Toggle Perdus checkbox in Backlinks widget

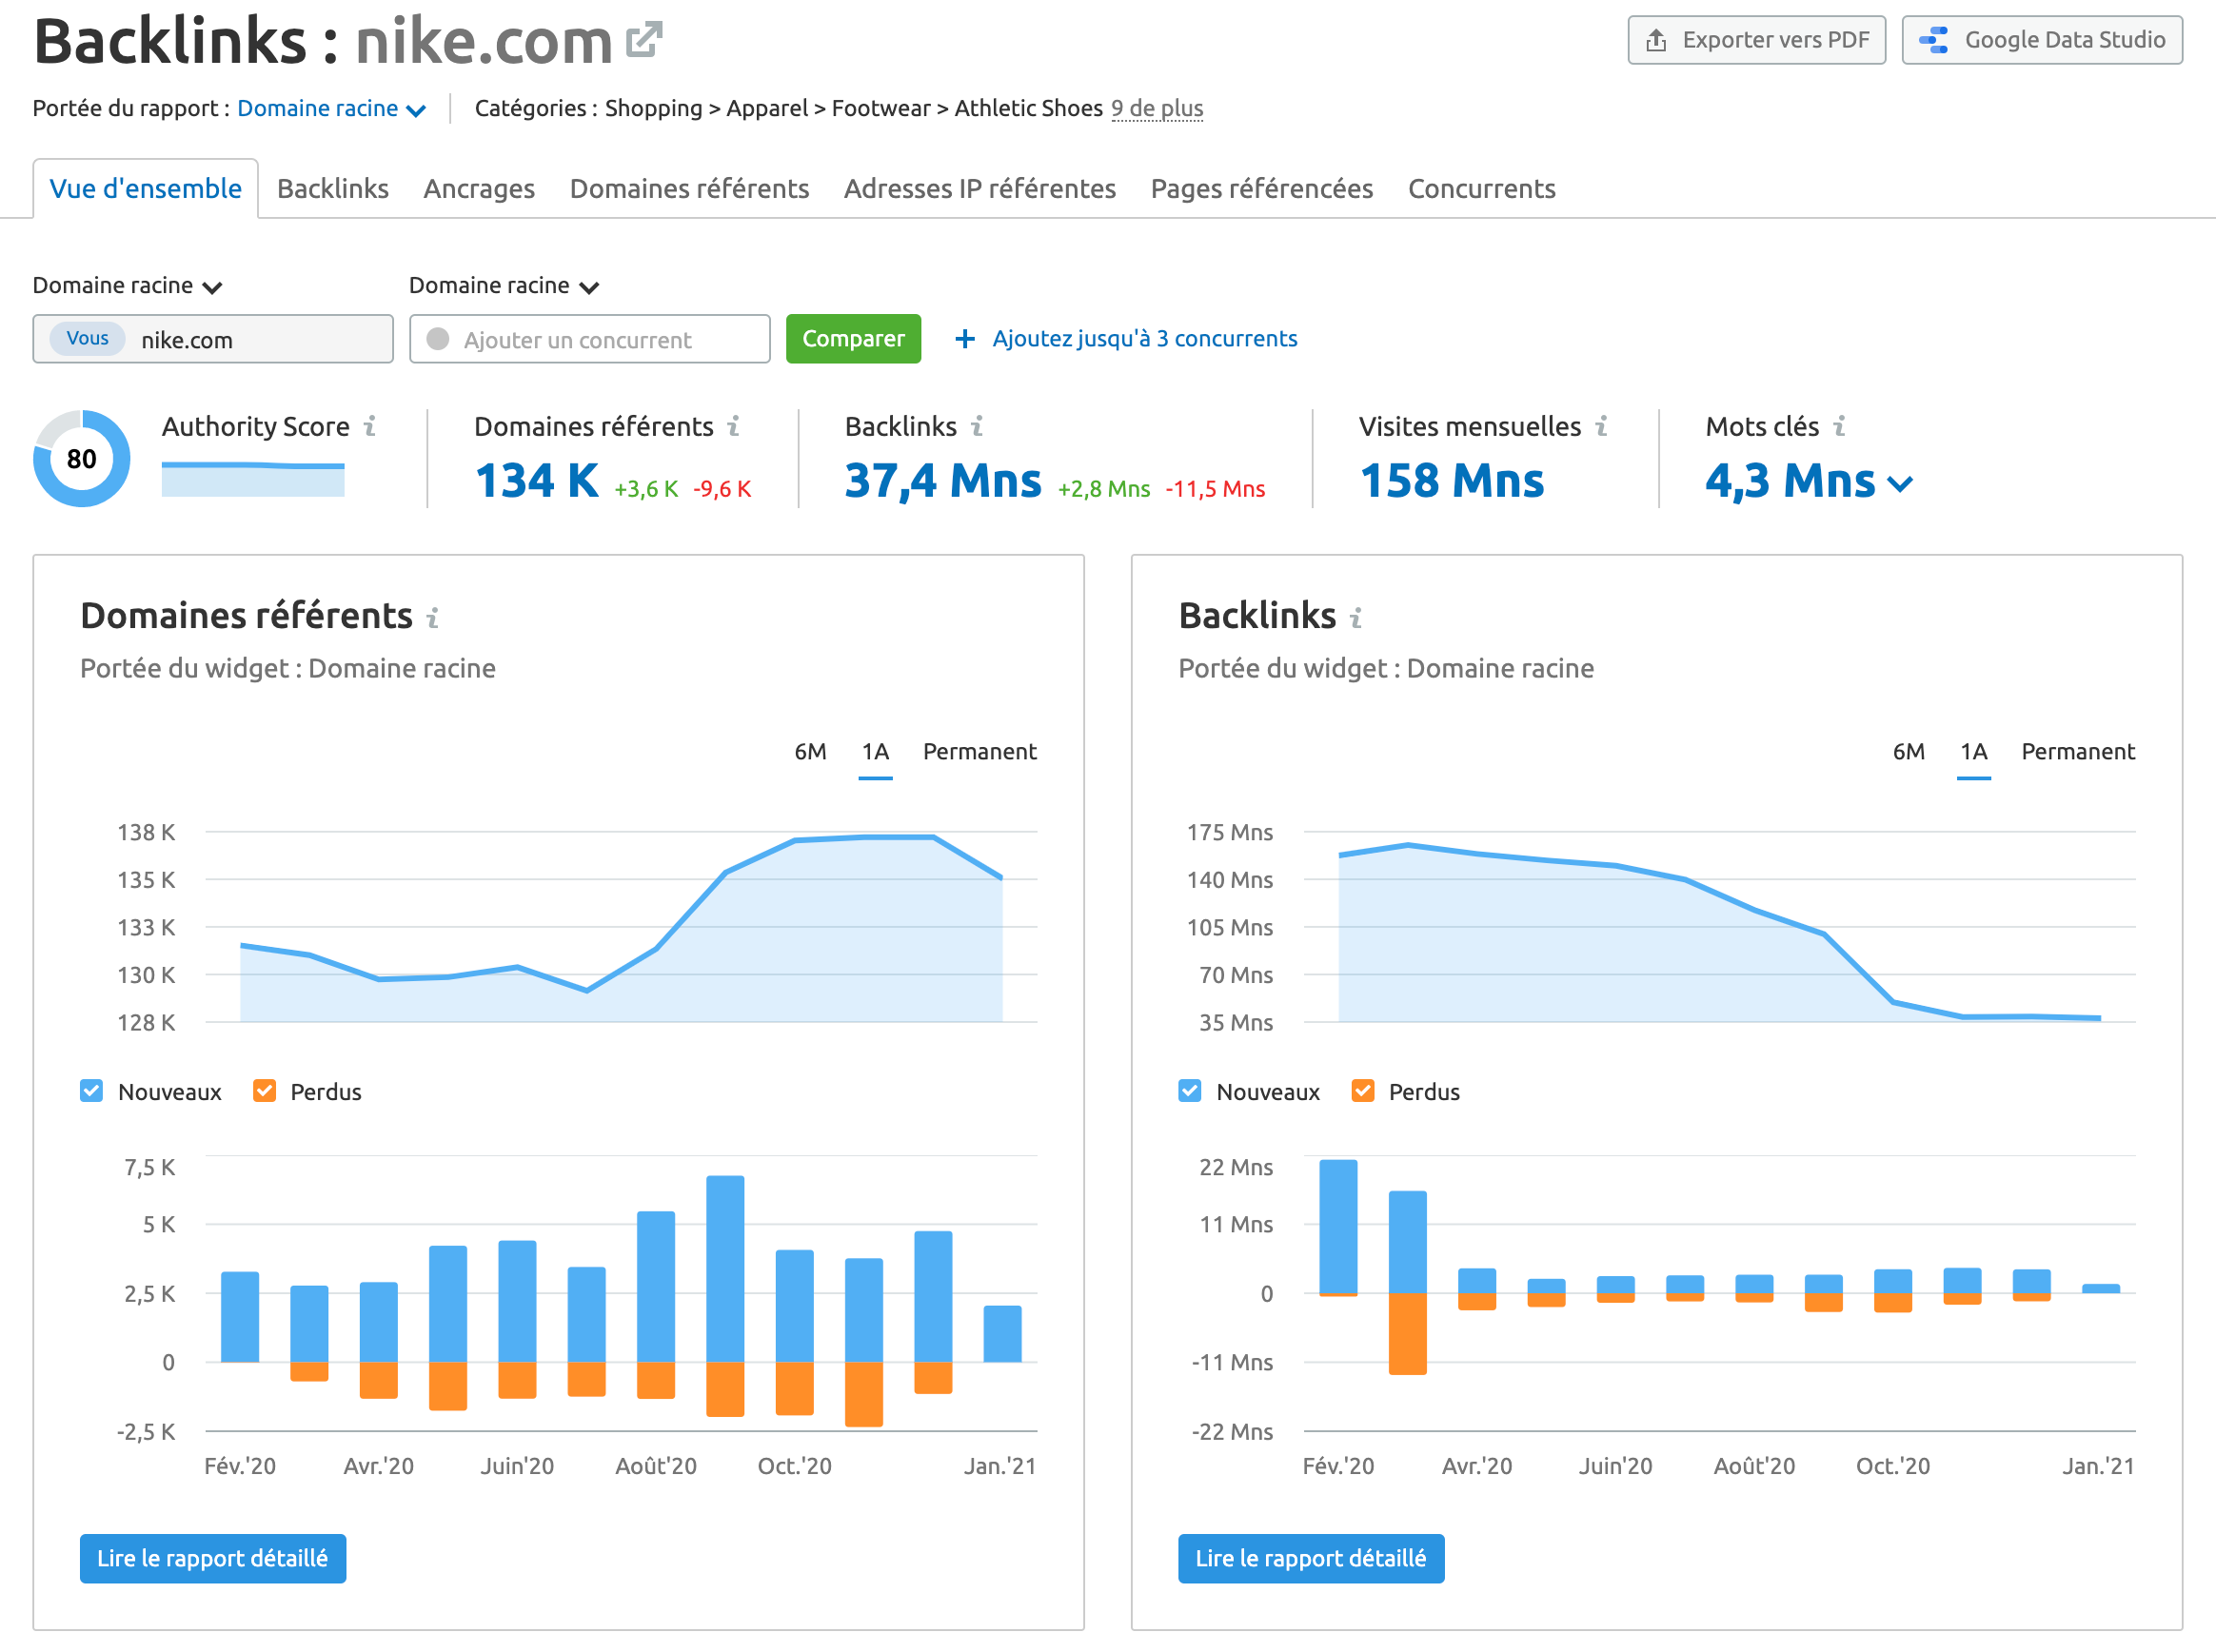point(1362,1090)
